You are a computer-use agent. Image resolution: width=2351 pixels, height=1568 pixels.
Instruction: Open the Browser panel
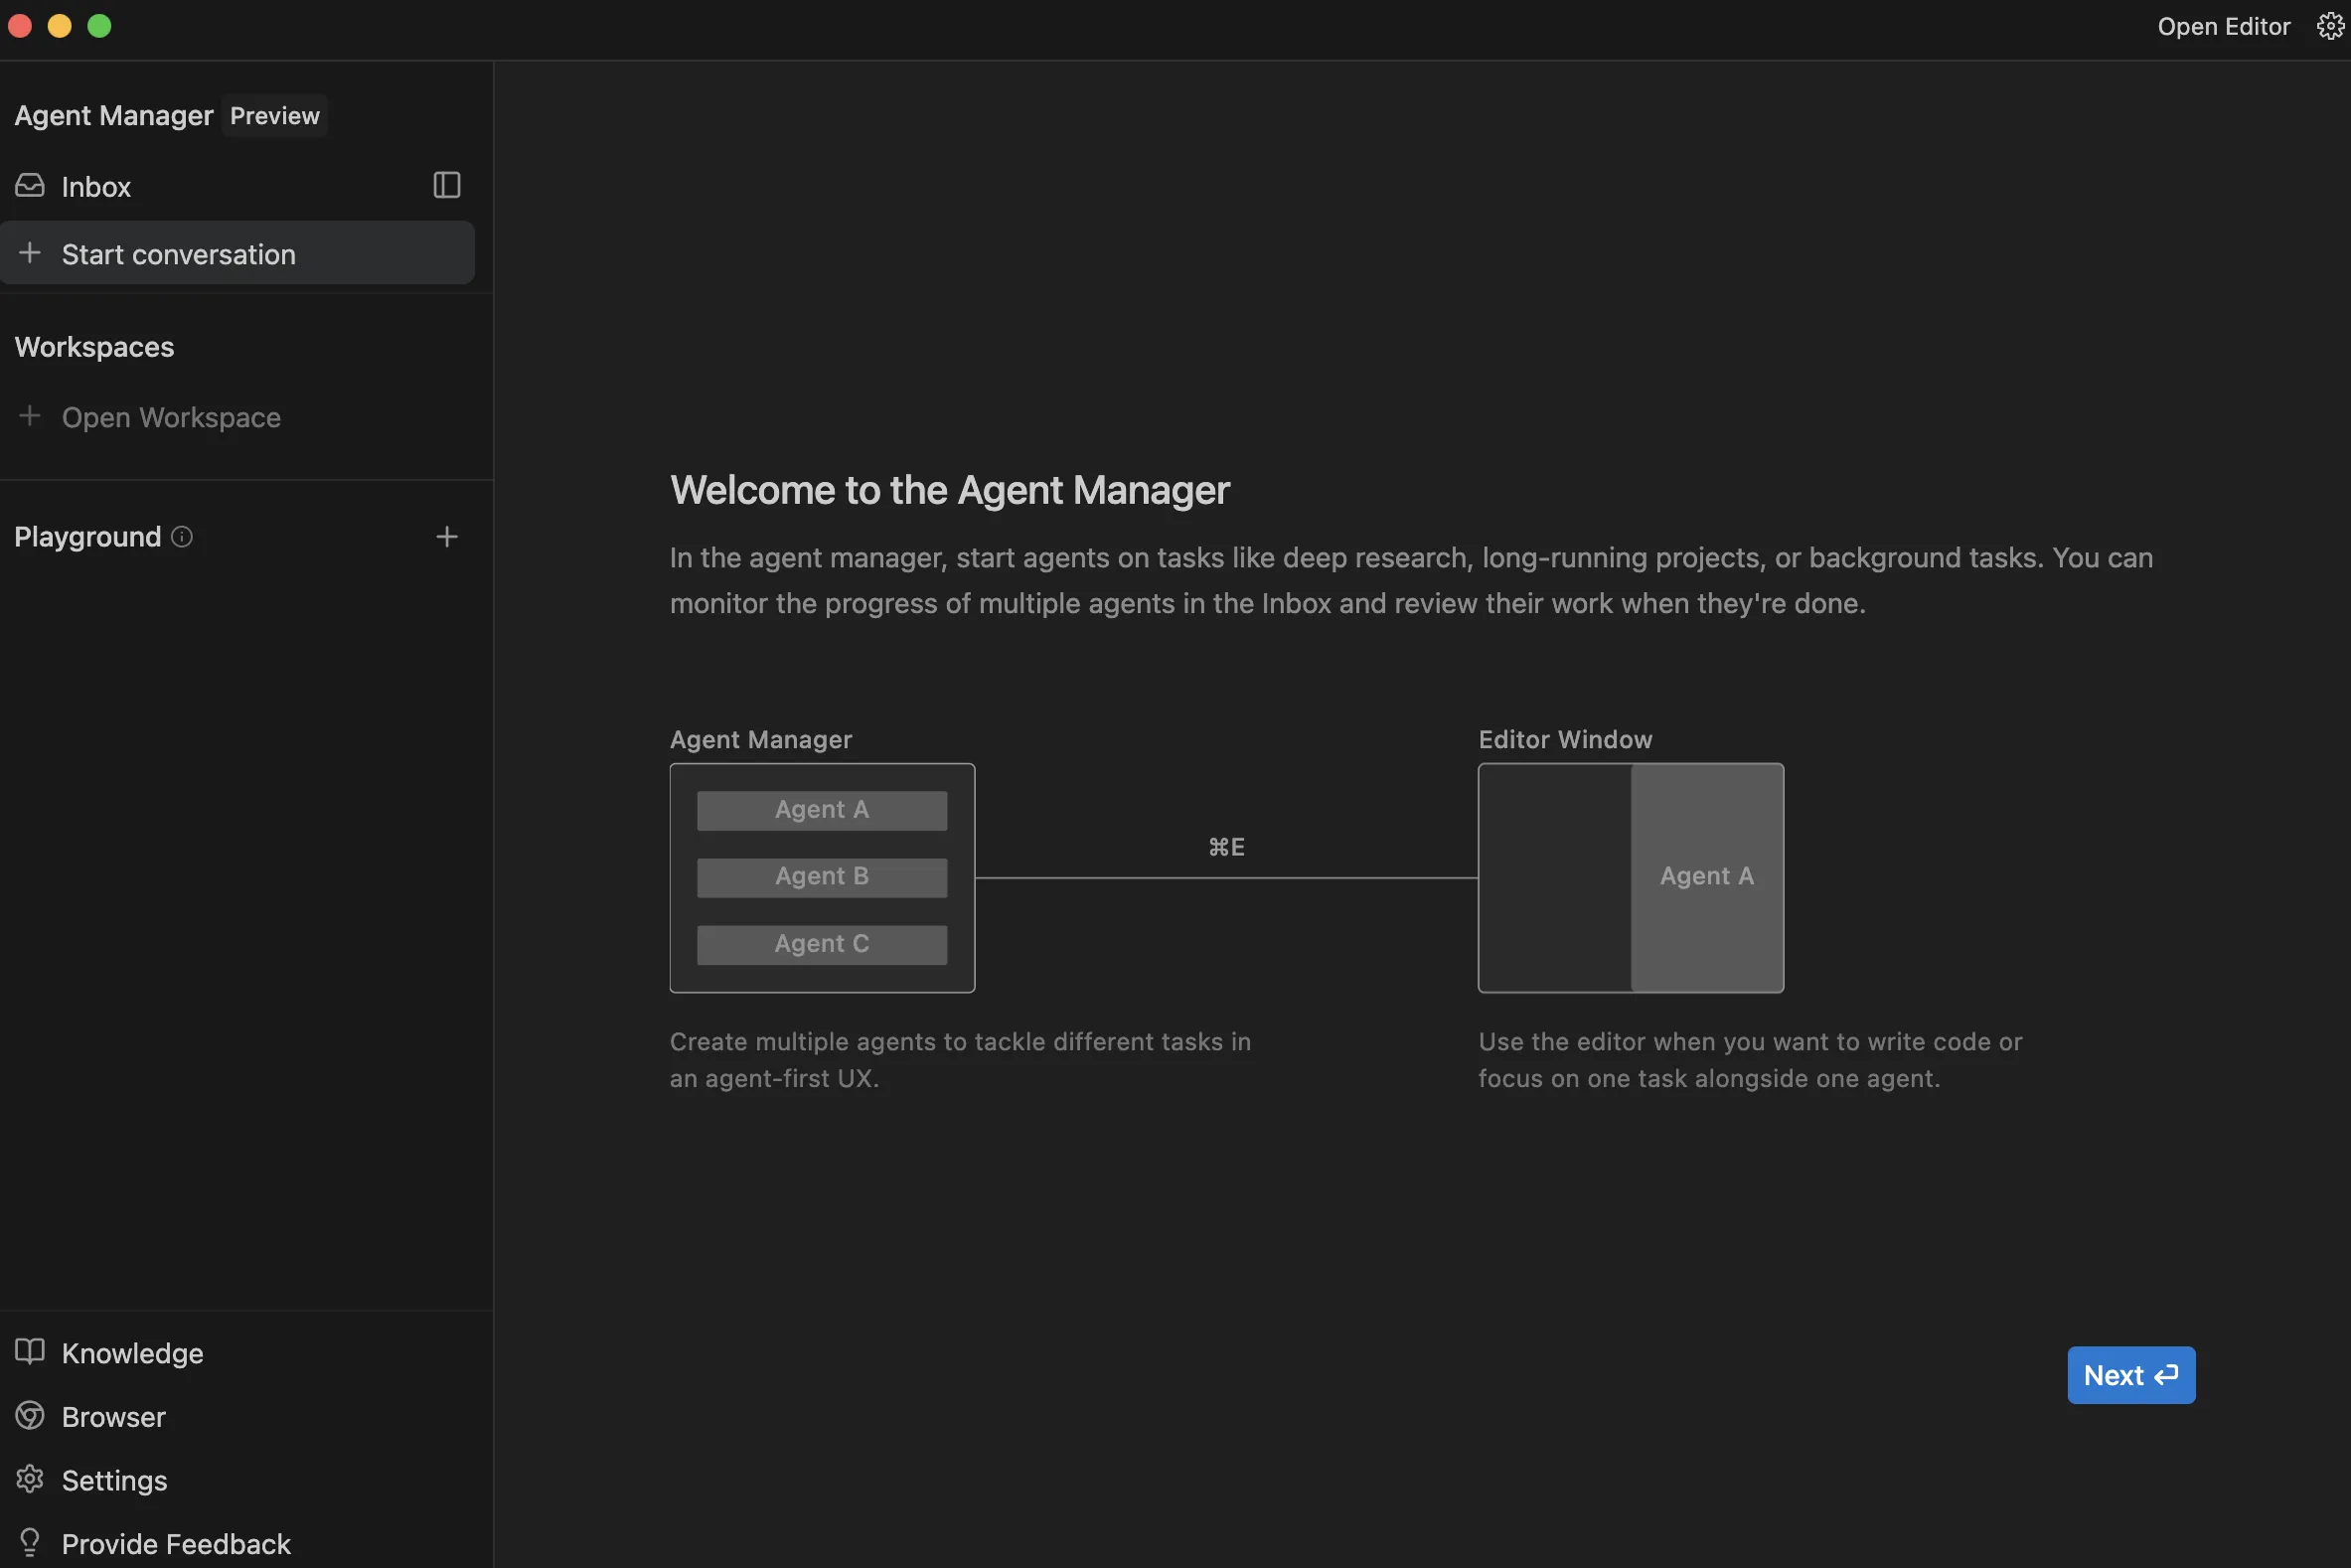click(x=113, y=1417)
